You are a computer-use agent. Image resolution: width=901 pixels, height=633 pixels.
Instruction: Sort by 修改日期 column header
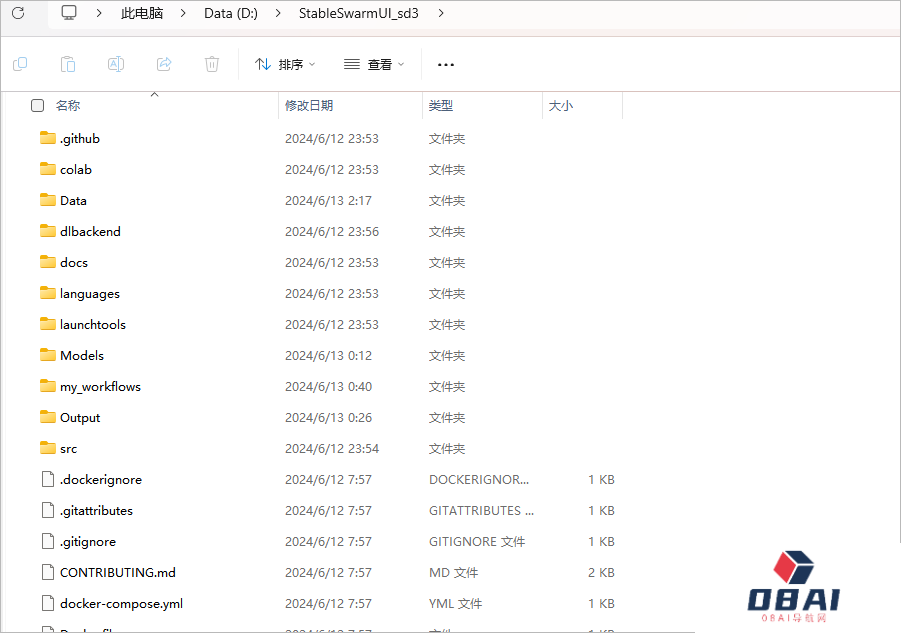[x=309, y=105]
